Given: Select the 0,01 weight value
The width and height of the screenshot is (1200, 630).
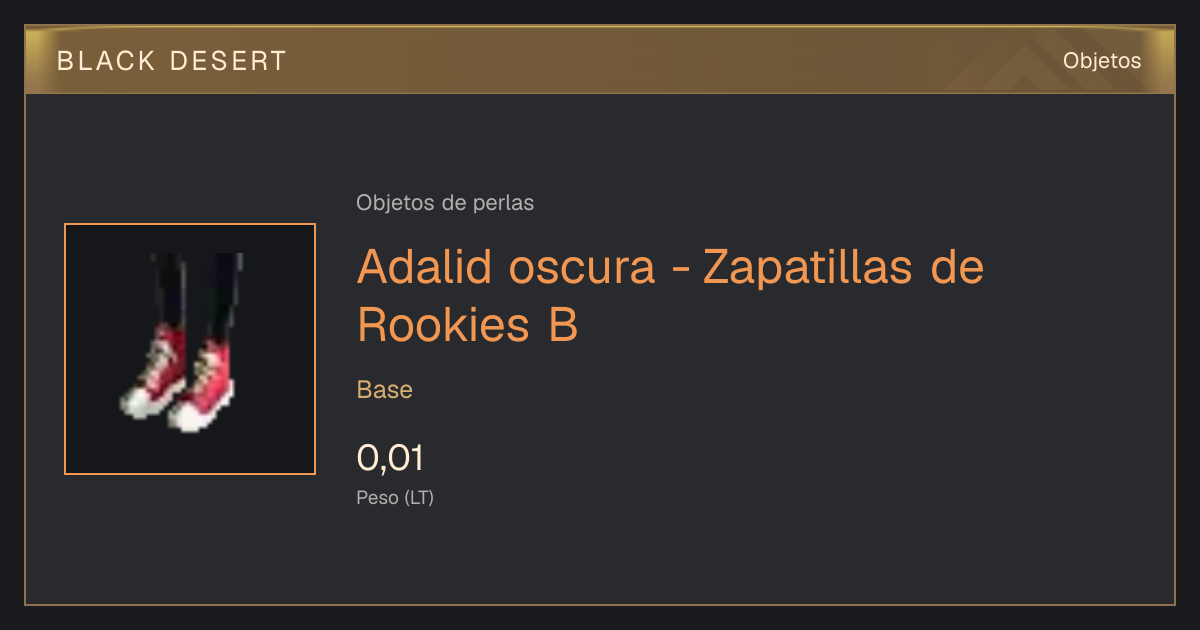Looking at the screenshot, I should click(391, 458).
